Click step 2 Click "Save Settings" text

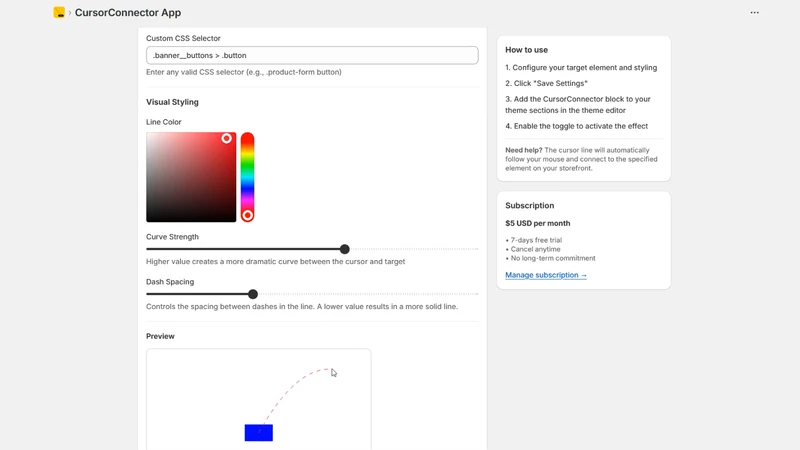(x=546, y=83)
